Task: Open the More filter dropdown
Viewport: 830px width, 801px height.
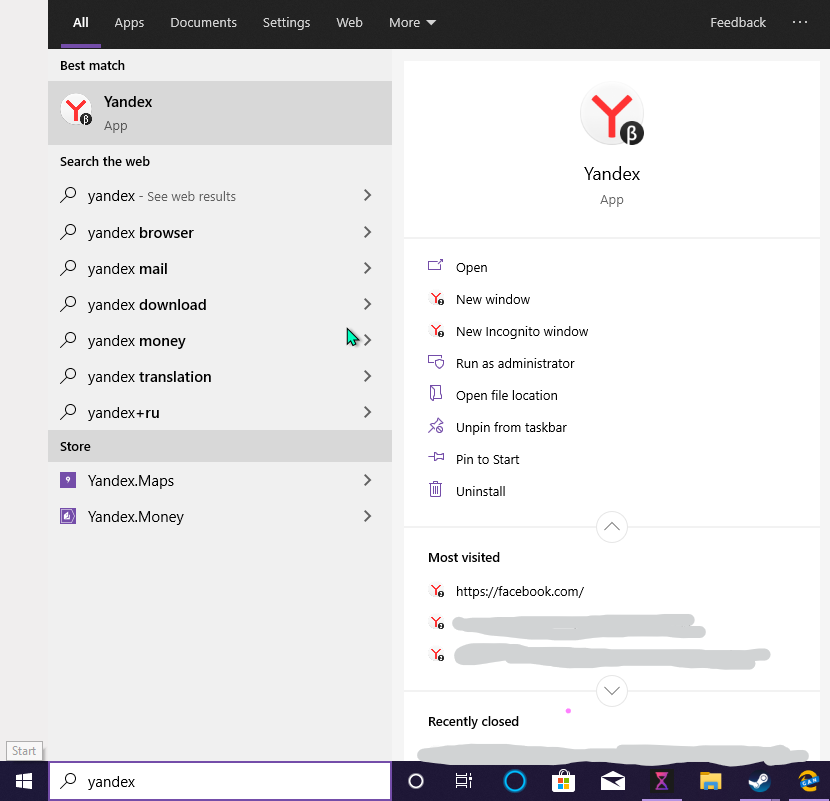Action: click(412, 22)
